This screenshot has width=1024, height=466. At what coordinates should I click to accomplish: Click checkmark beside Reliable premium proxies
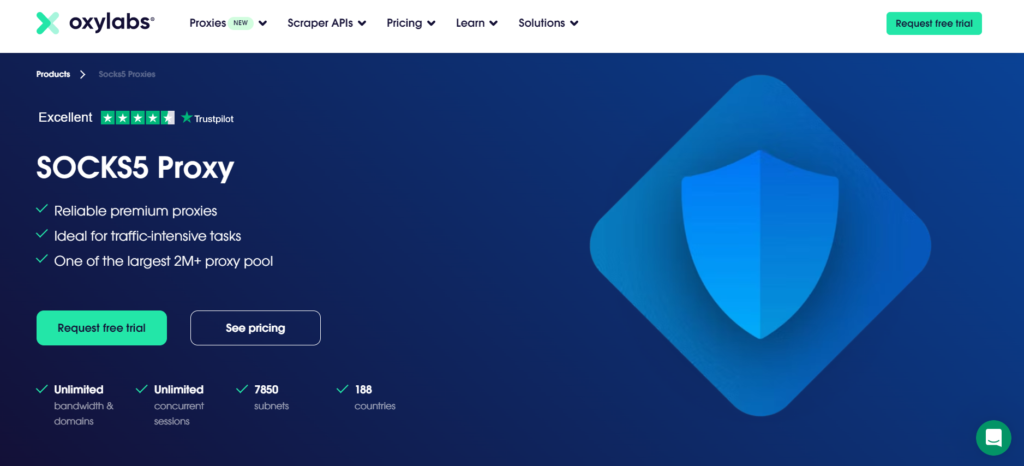coord(42,210)
